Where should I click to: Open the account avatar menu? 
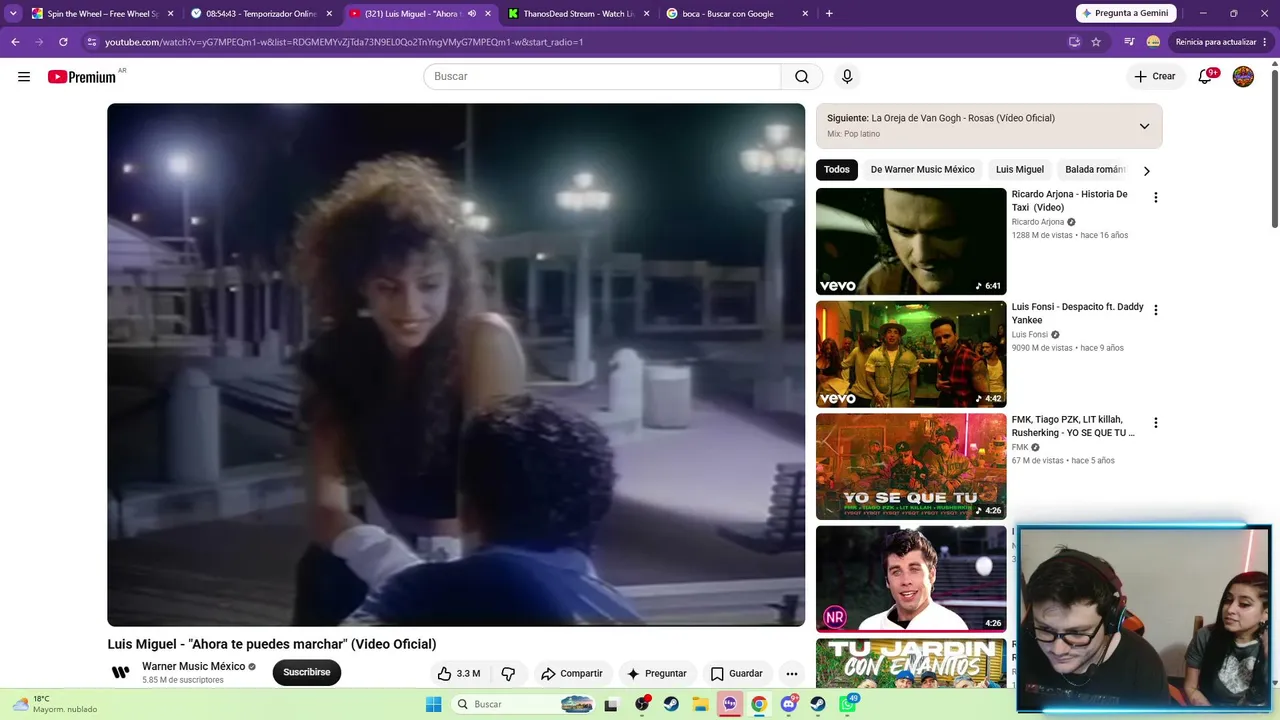click(x=1243, y=77)
